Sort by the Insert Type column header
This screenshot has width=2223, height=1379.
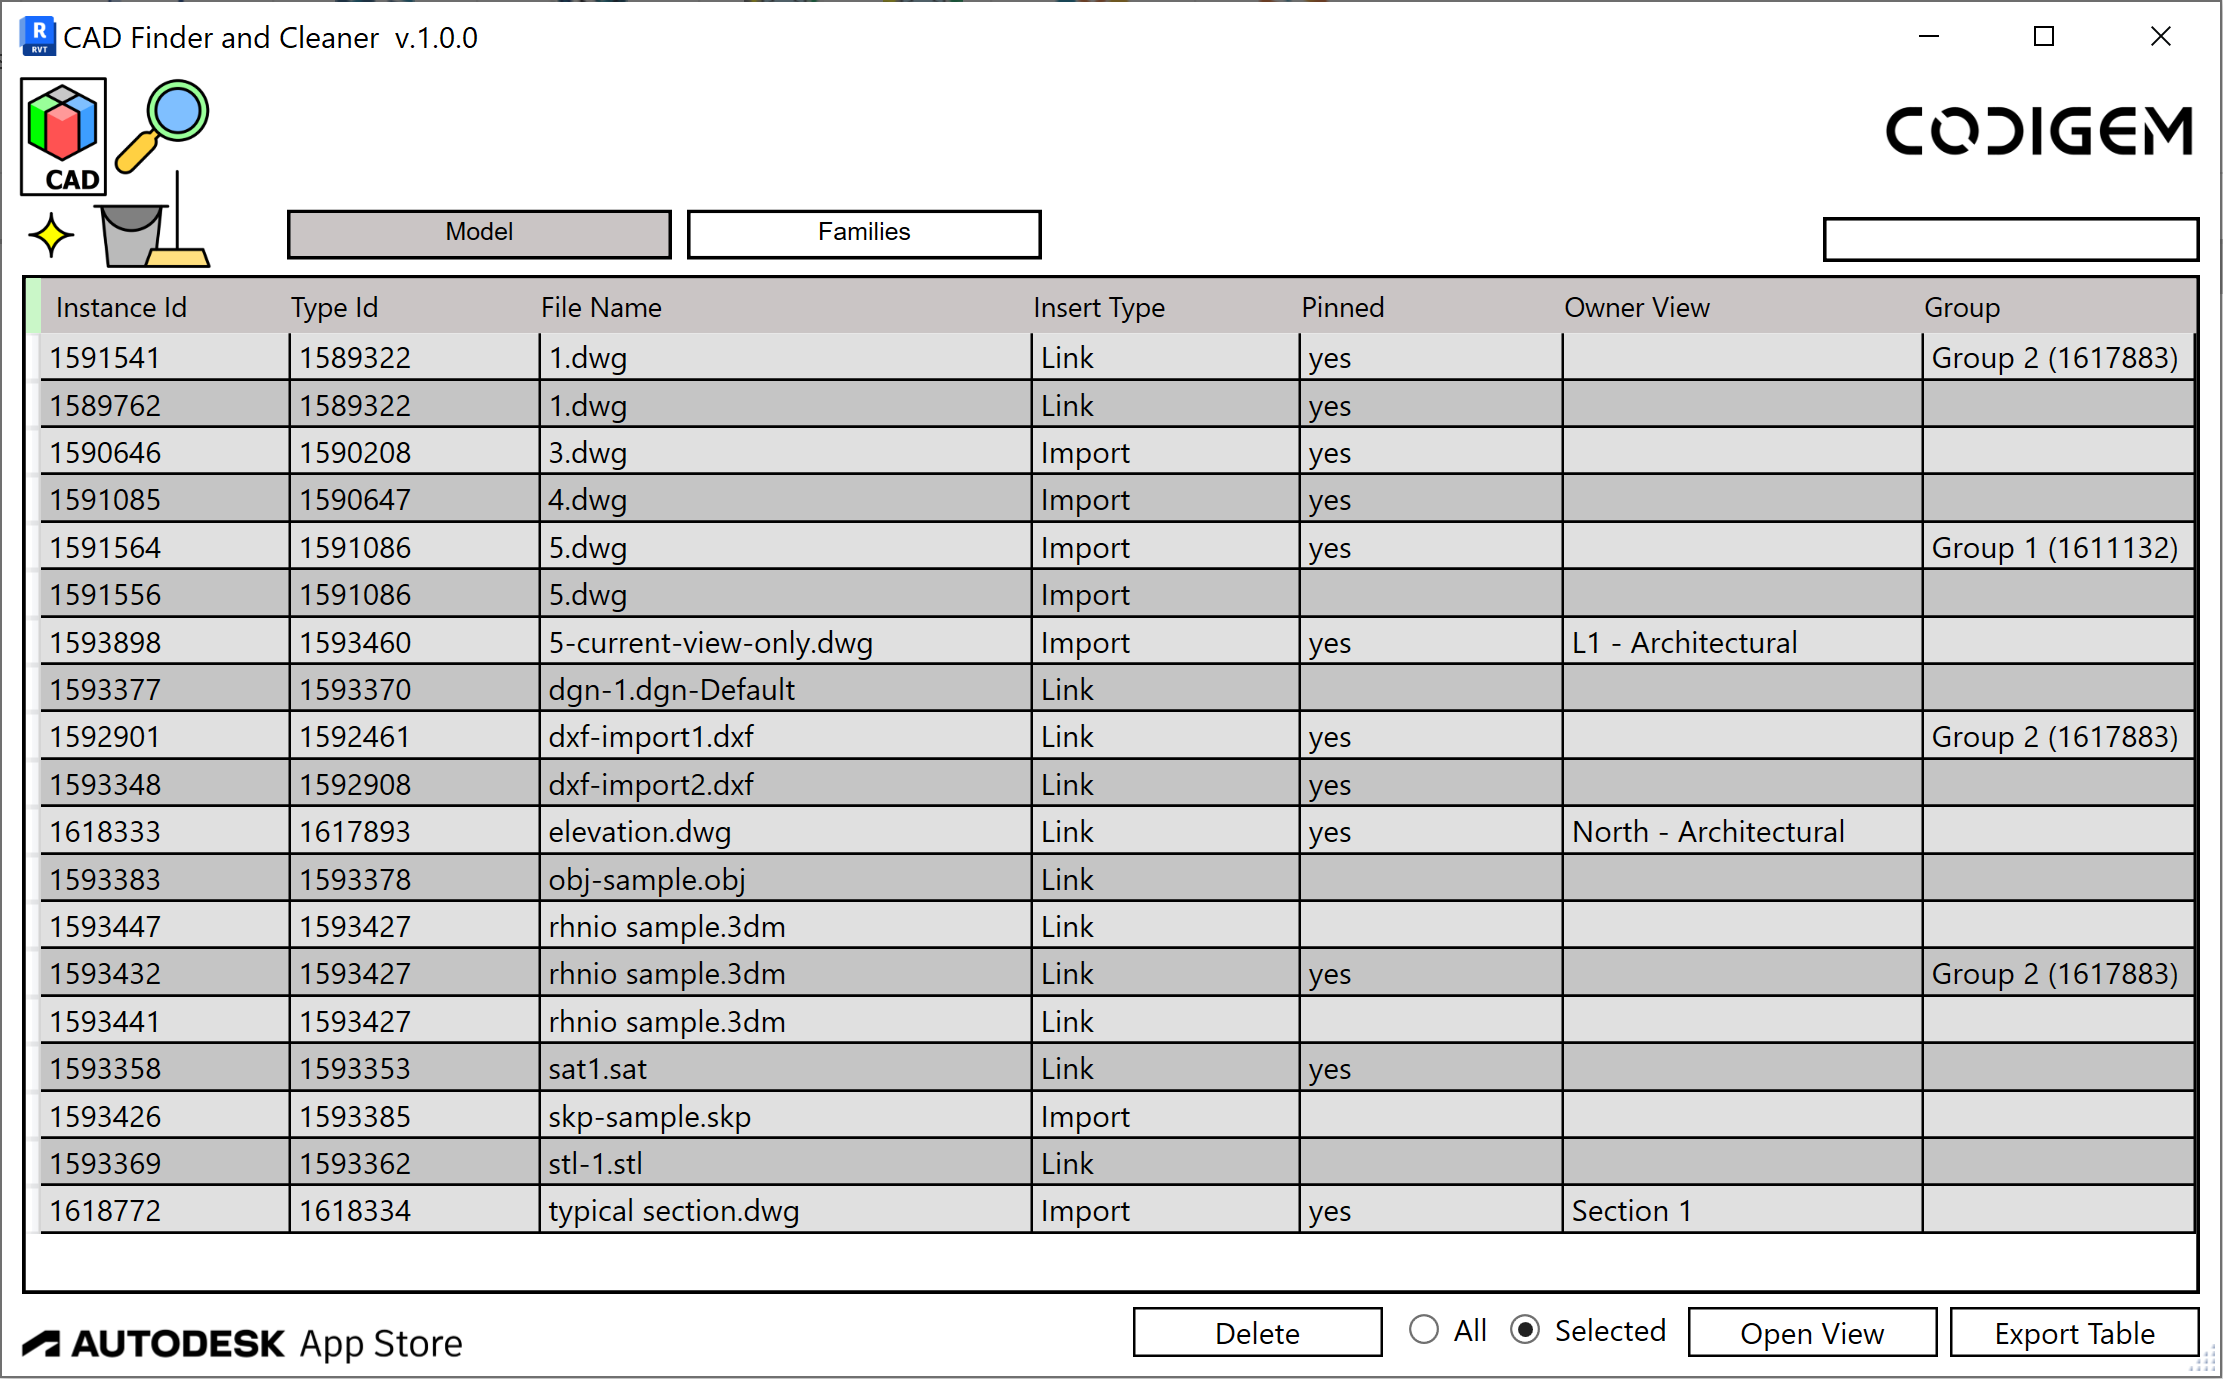[1098, 307]
